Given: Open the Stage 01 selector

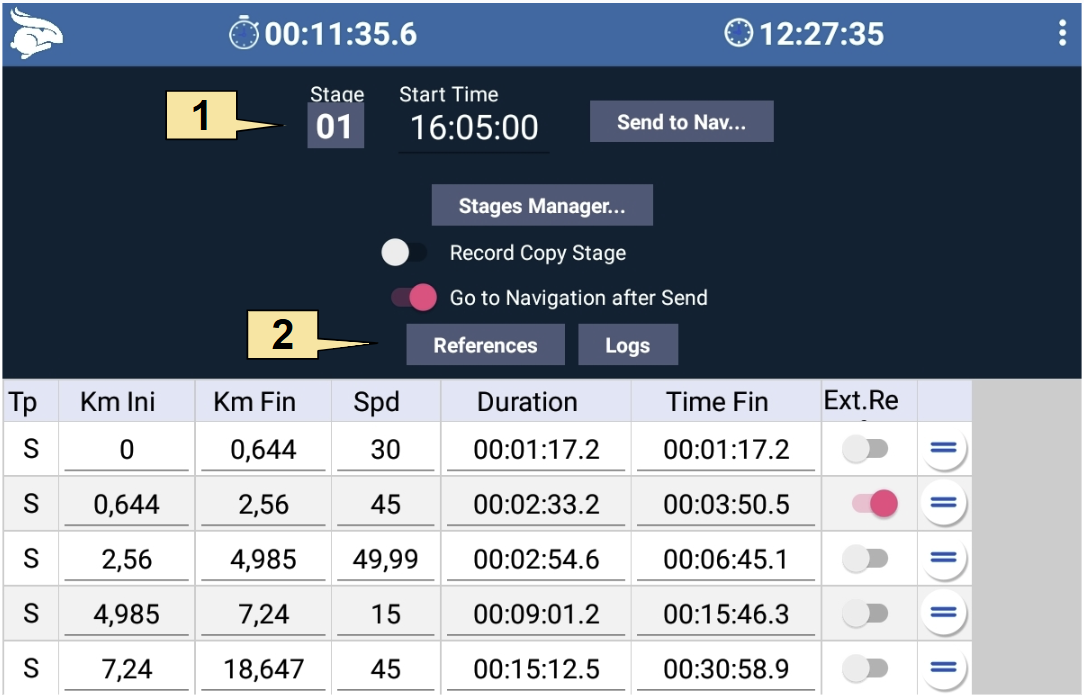Looking at the screenshot, I should click(x=335, y=128).
